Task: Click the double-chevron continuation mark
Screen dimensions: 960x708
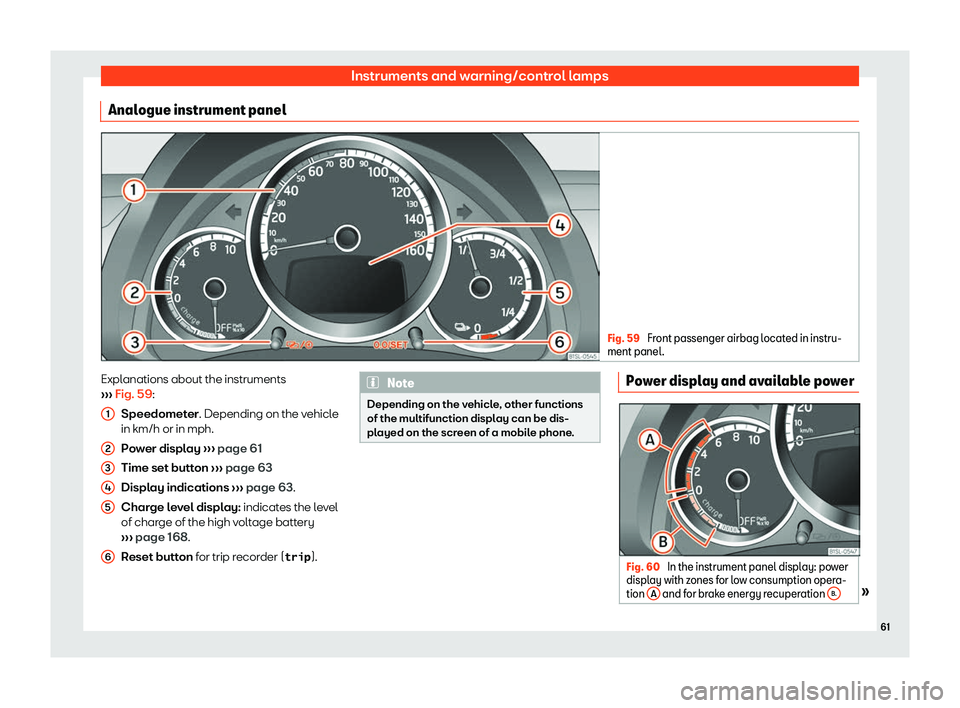Action: [865, 592]
